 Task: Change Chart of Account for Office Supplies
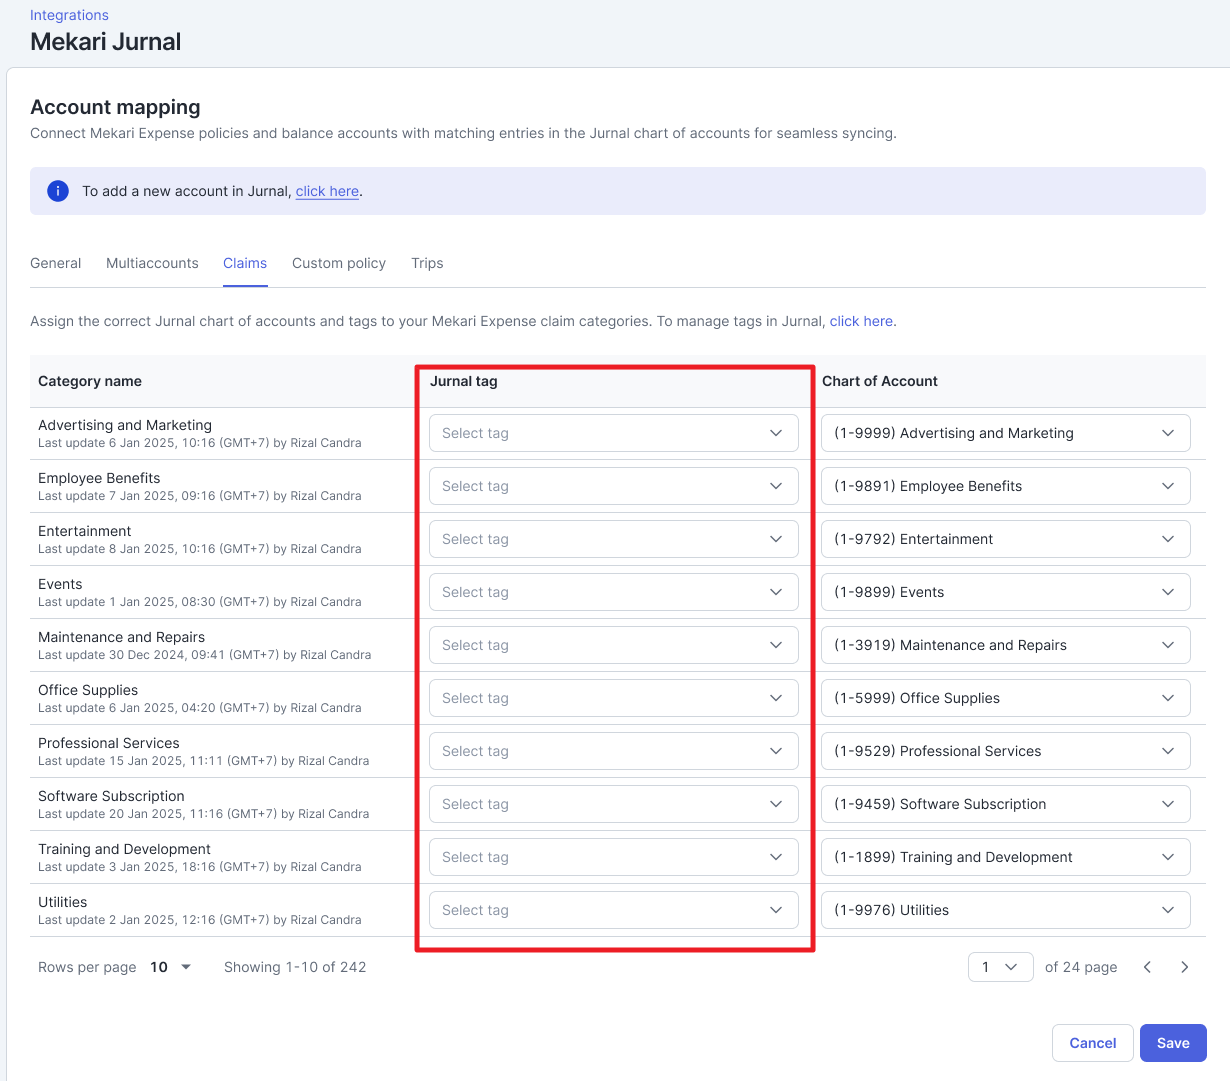1006,698
